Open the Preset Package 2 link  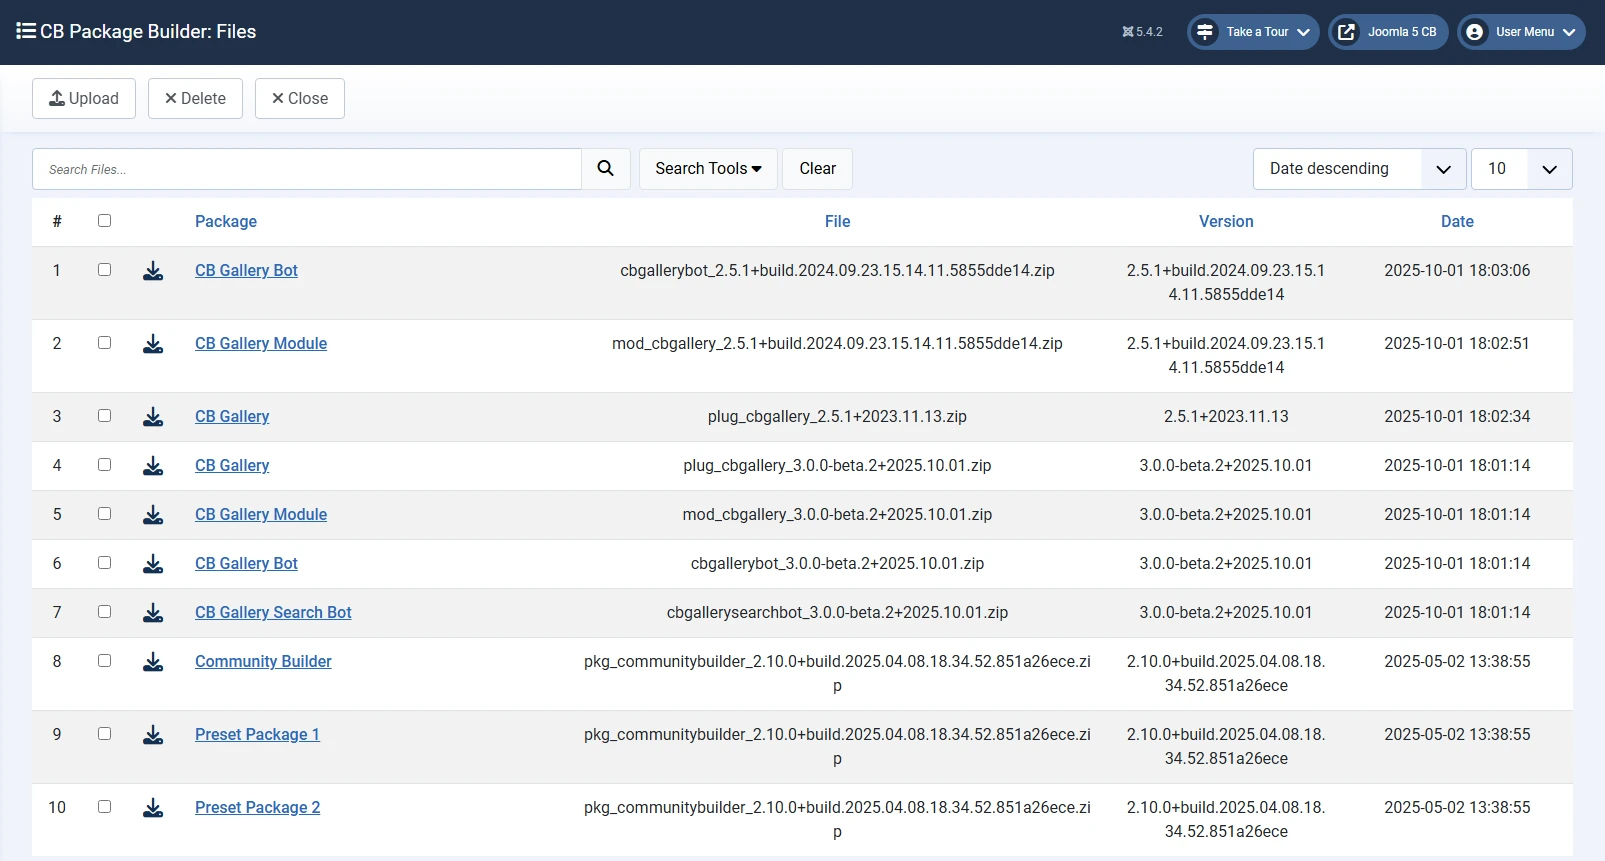258,808
